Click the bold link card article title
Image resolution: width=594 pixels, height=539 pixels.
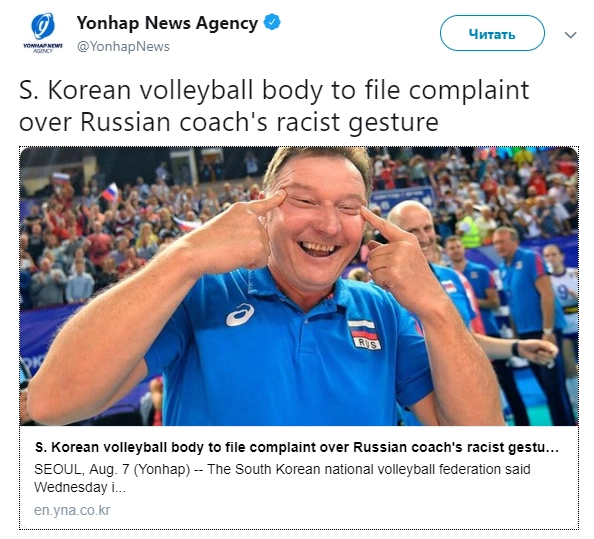[x=297, y=447]
